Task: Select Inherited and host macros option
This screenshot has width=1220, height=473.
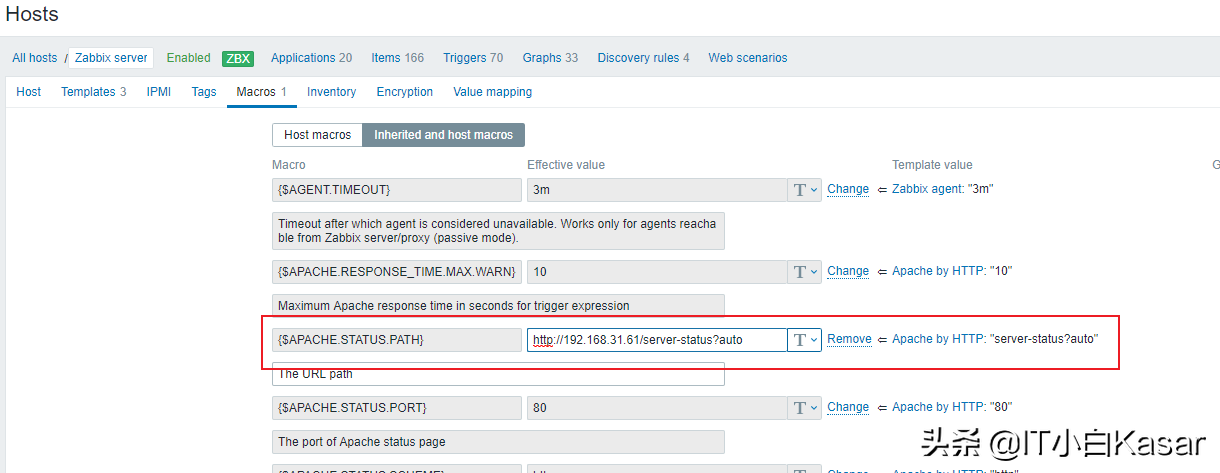Action: point(443,135)
